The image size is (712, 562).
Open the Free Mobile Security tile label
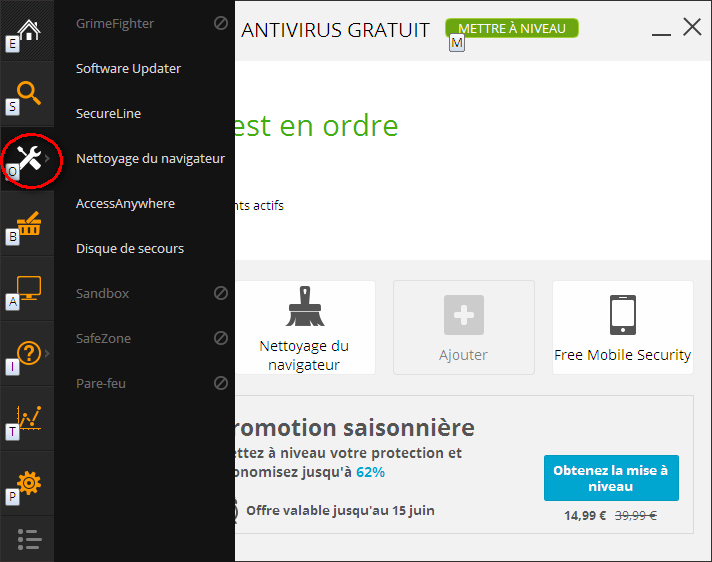point(623,355)
